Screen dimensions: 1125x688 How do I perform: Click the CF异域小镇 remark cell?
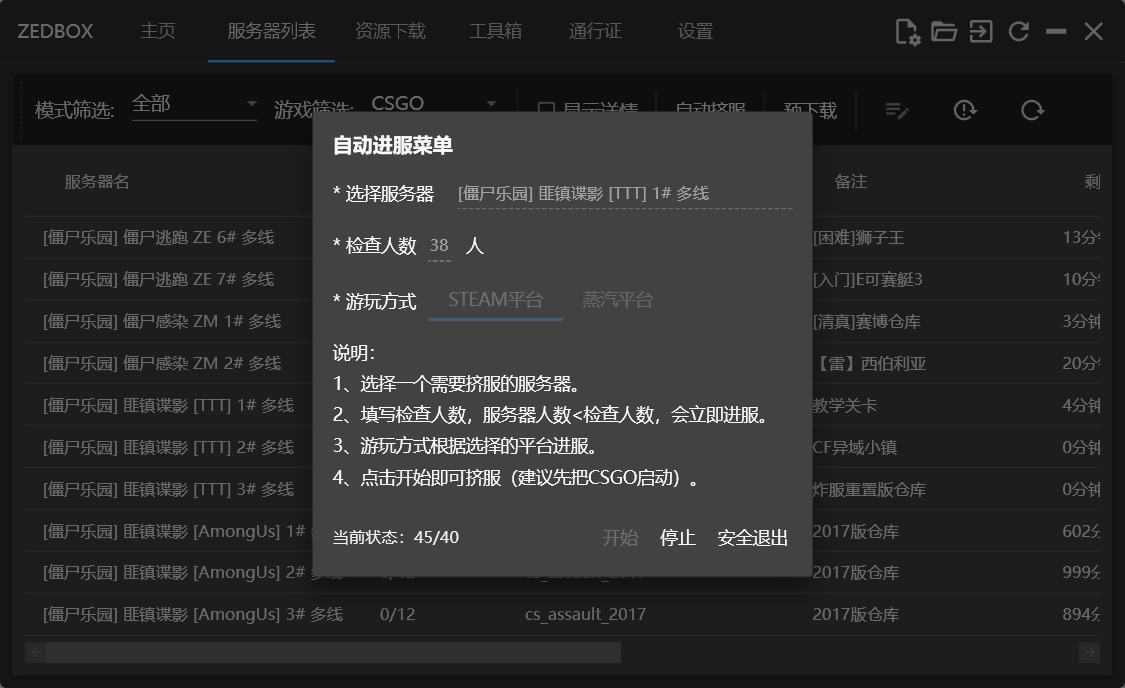pyautogui.click(x=855, y=447)
